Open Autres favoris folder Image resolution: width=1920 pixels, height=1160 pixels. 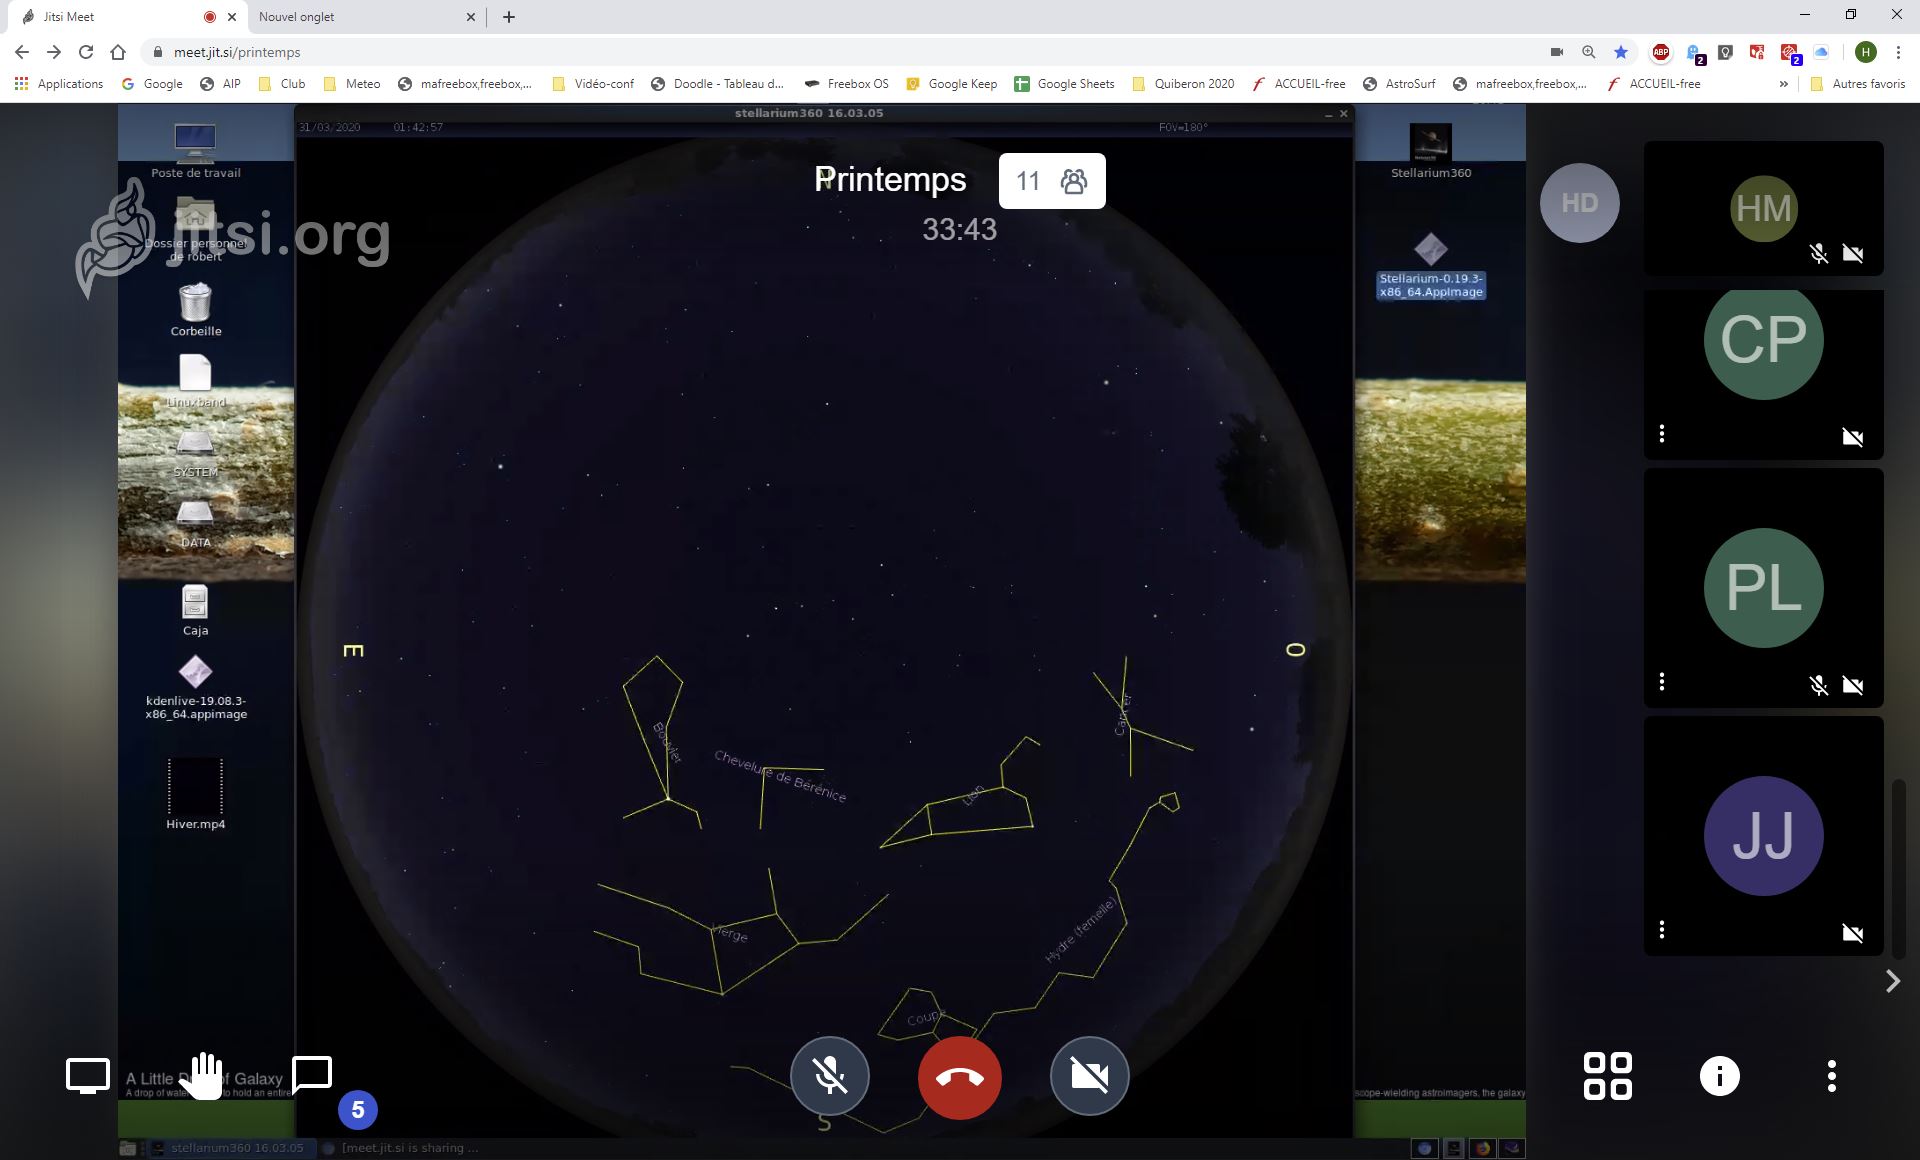coord(1858,84)
